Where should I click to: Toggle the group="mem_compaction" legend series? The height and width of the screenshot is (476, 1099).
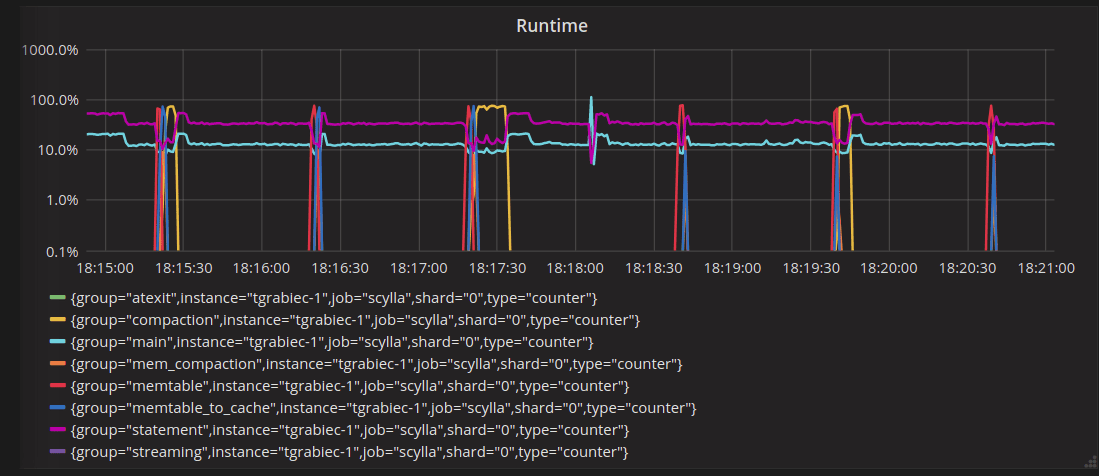[376, 363]
